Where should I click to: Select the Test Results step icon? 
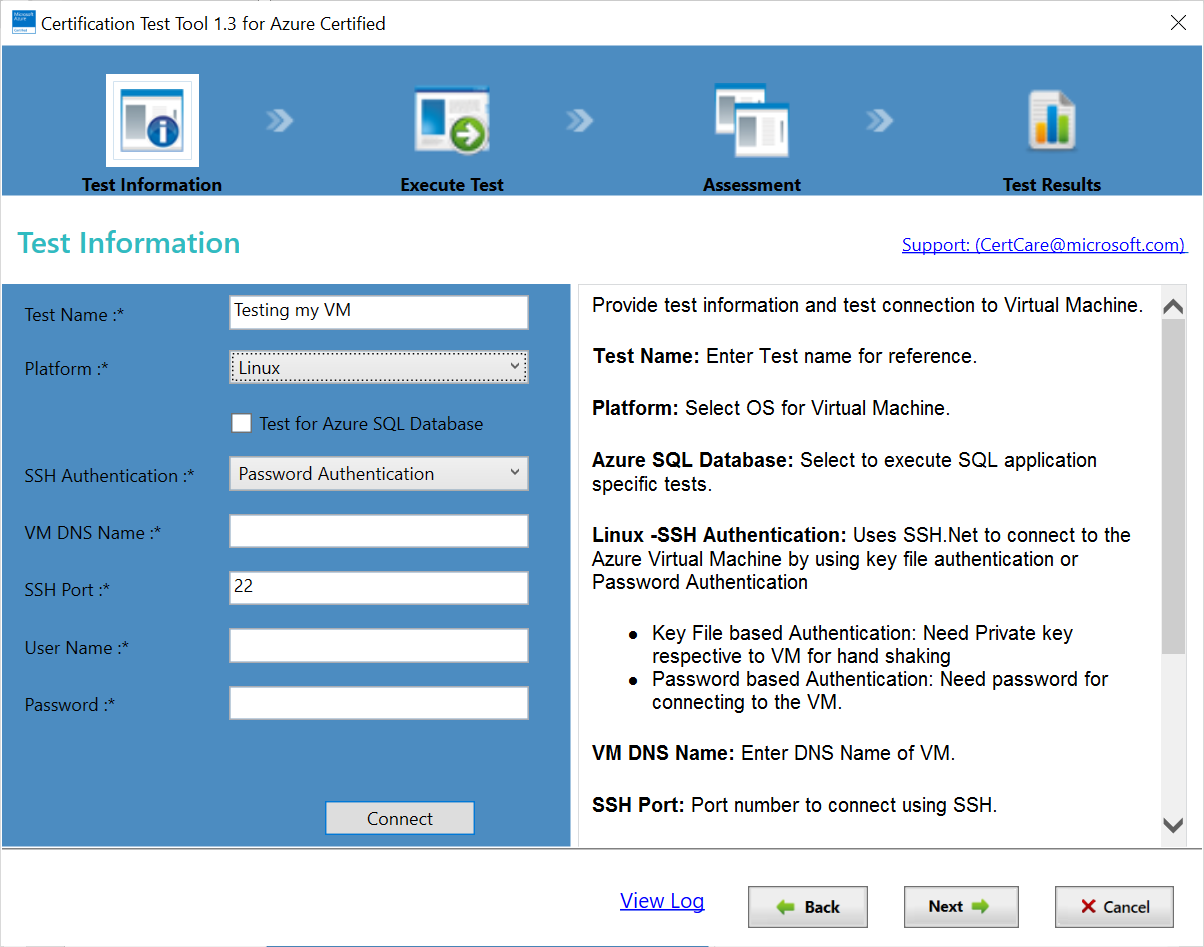click(x=1052, y=120)
